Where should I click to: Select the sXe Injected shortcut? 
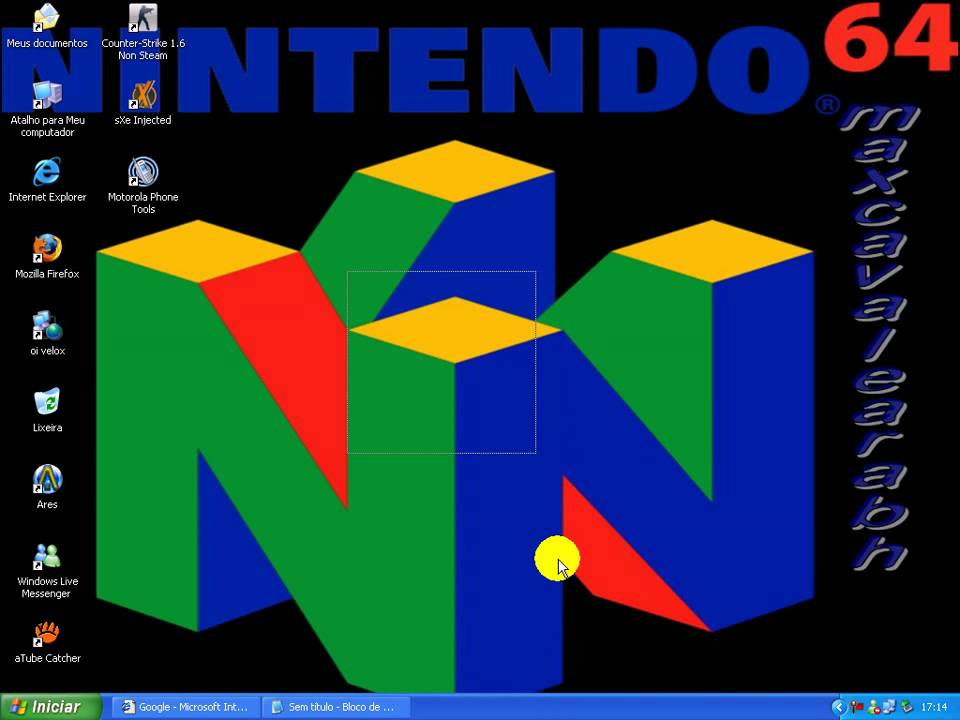[x=143, y=103]
